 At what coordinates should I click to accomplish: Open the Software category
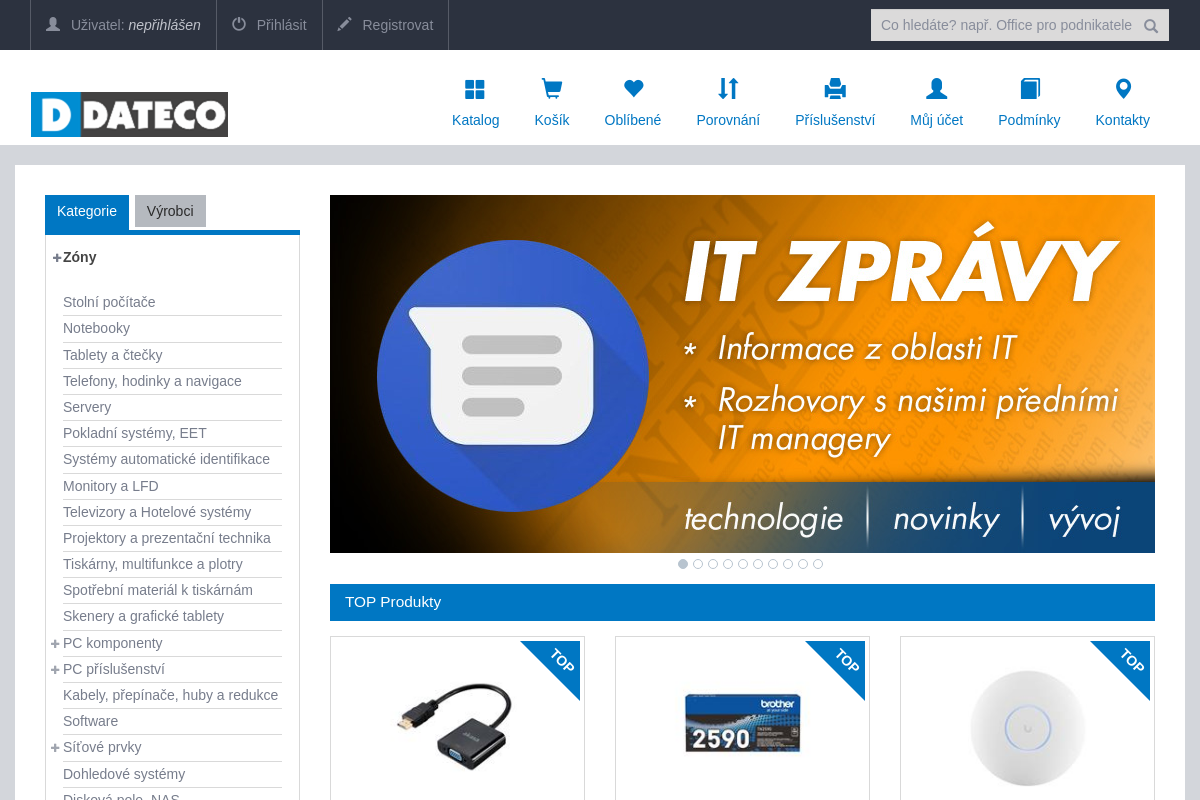90,721
